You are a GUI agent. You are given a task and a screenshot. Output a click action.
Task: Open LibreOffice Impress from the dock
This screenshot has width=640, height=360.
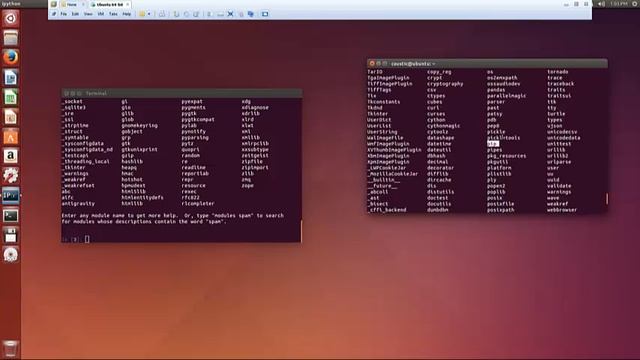[x=11, y=117]
